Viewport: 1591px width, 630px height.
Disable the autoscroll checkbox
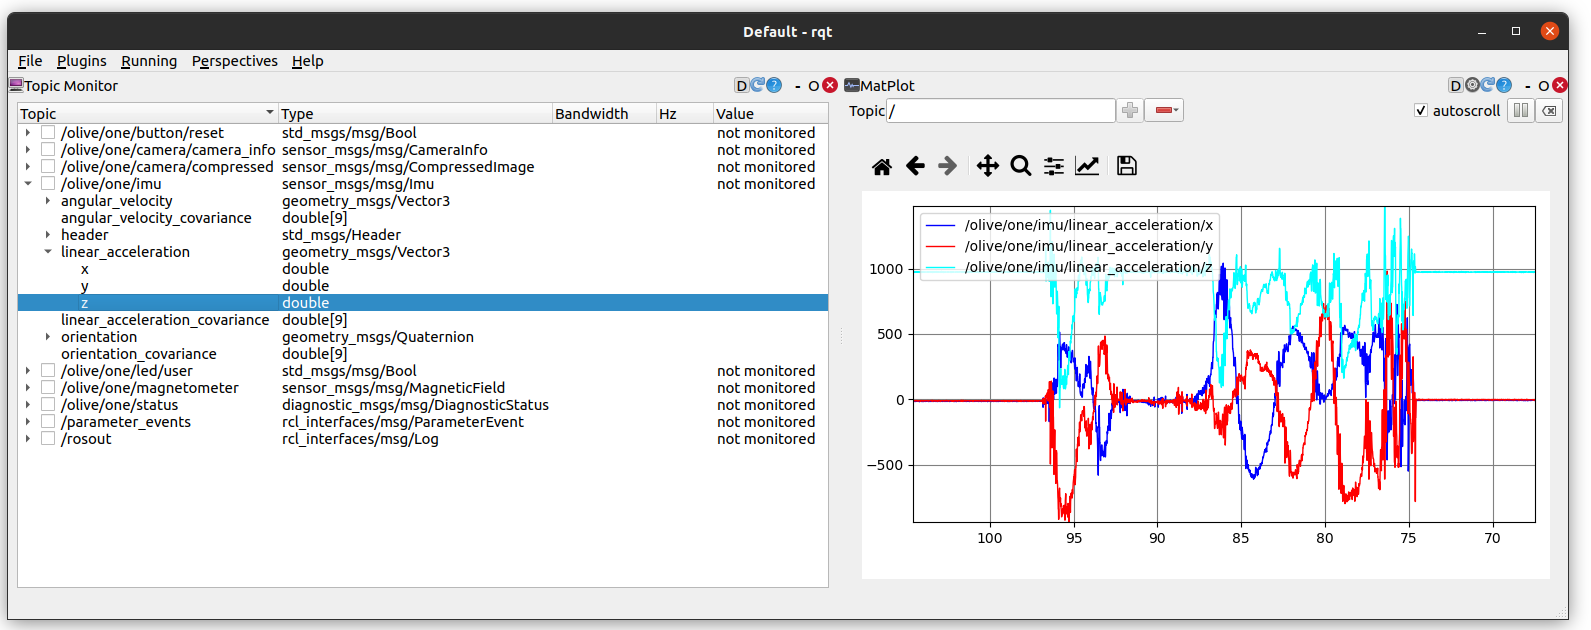point(1421,111)
